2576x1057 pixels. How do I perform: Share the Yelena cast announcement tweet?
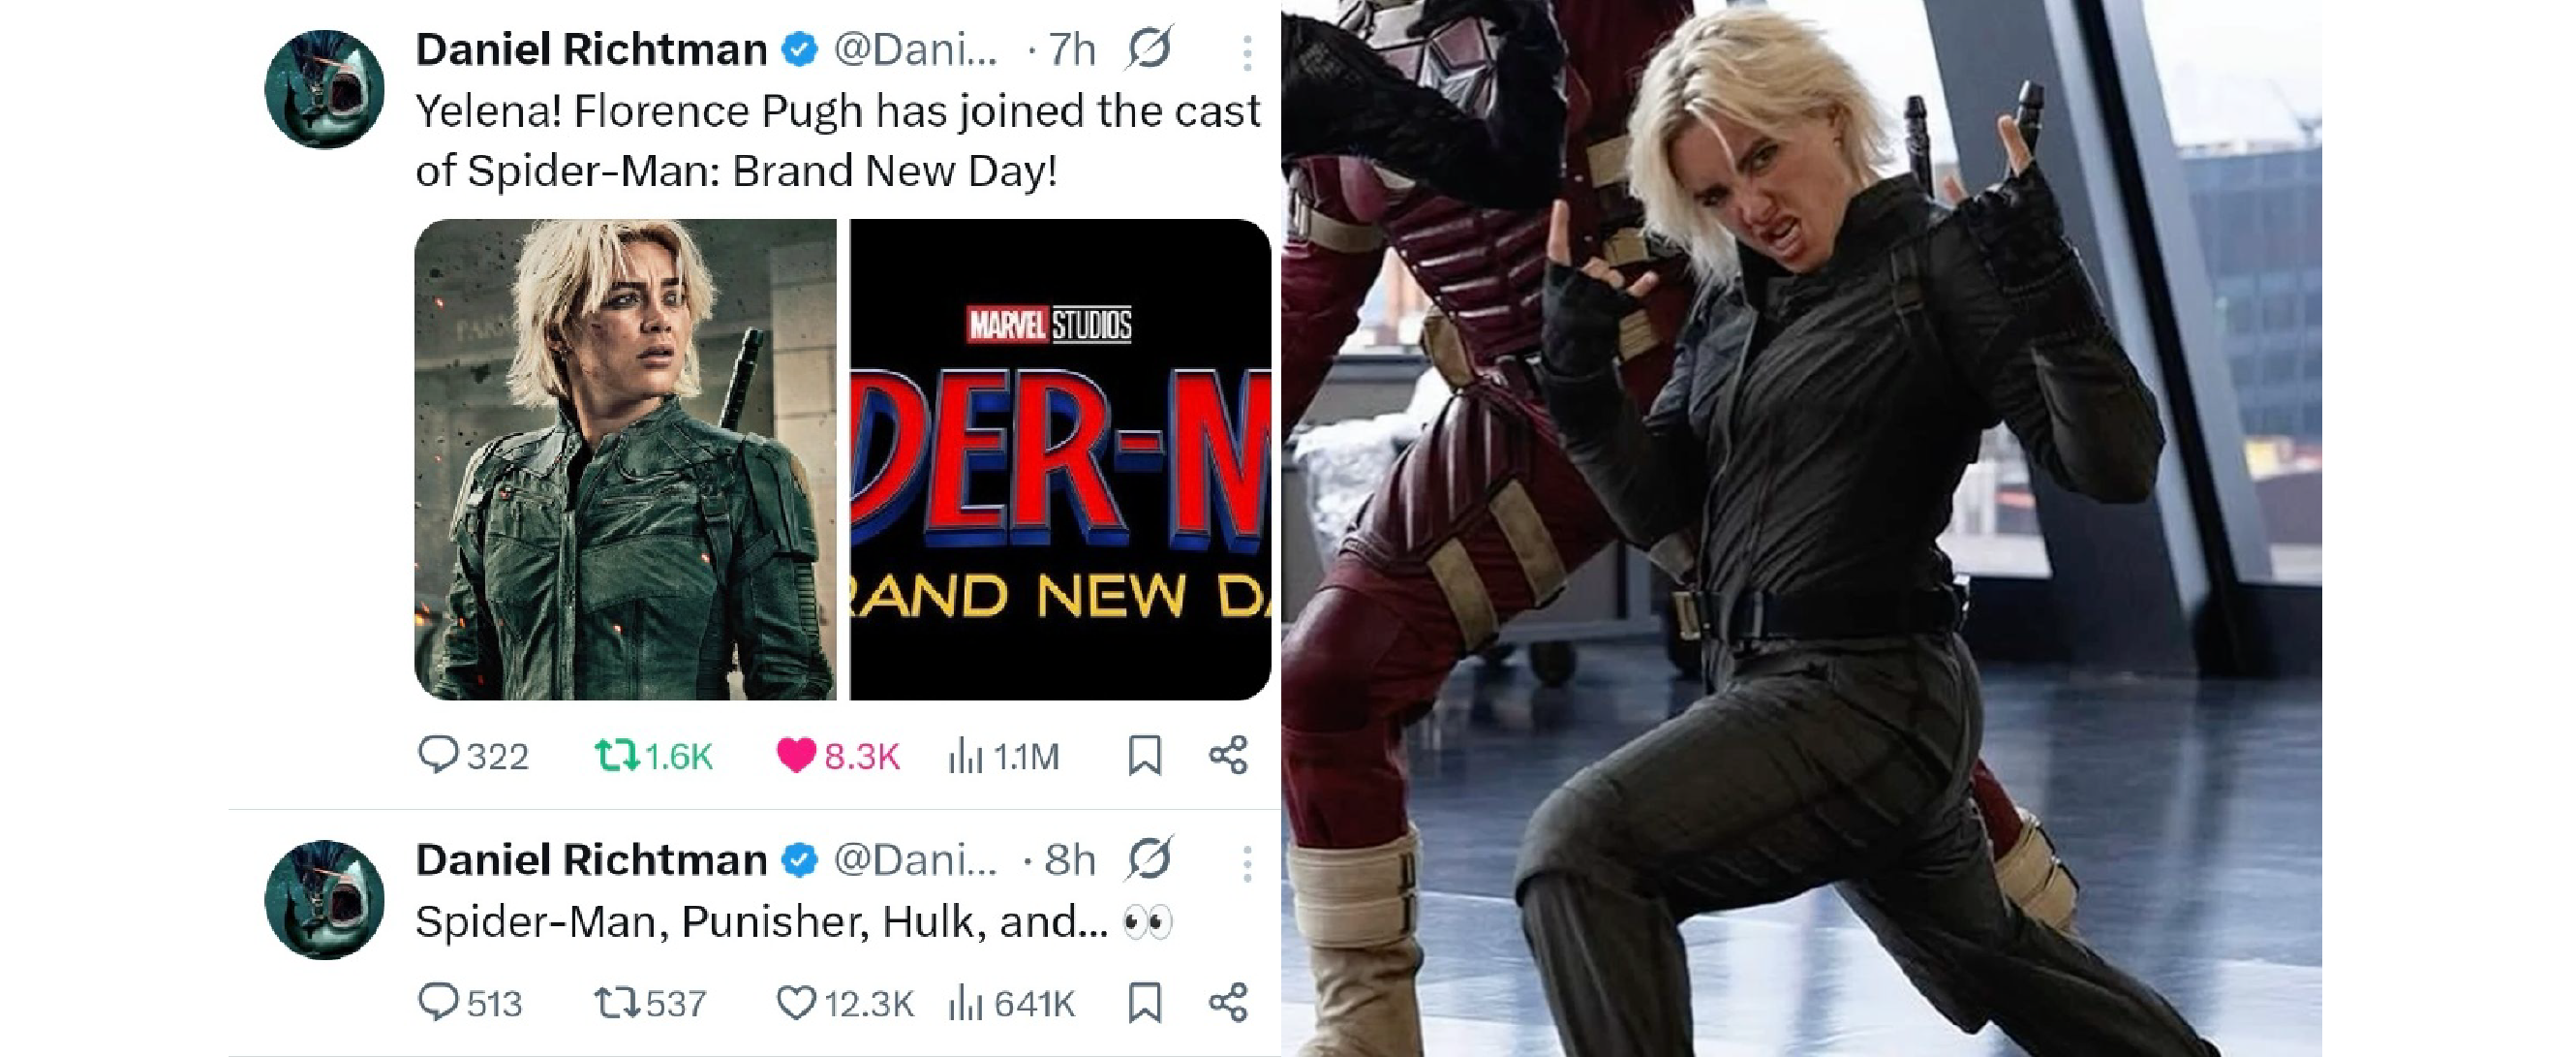pyautogui.click(x=1228, y=755)
